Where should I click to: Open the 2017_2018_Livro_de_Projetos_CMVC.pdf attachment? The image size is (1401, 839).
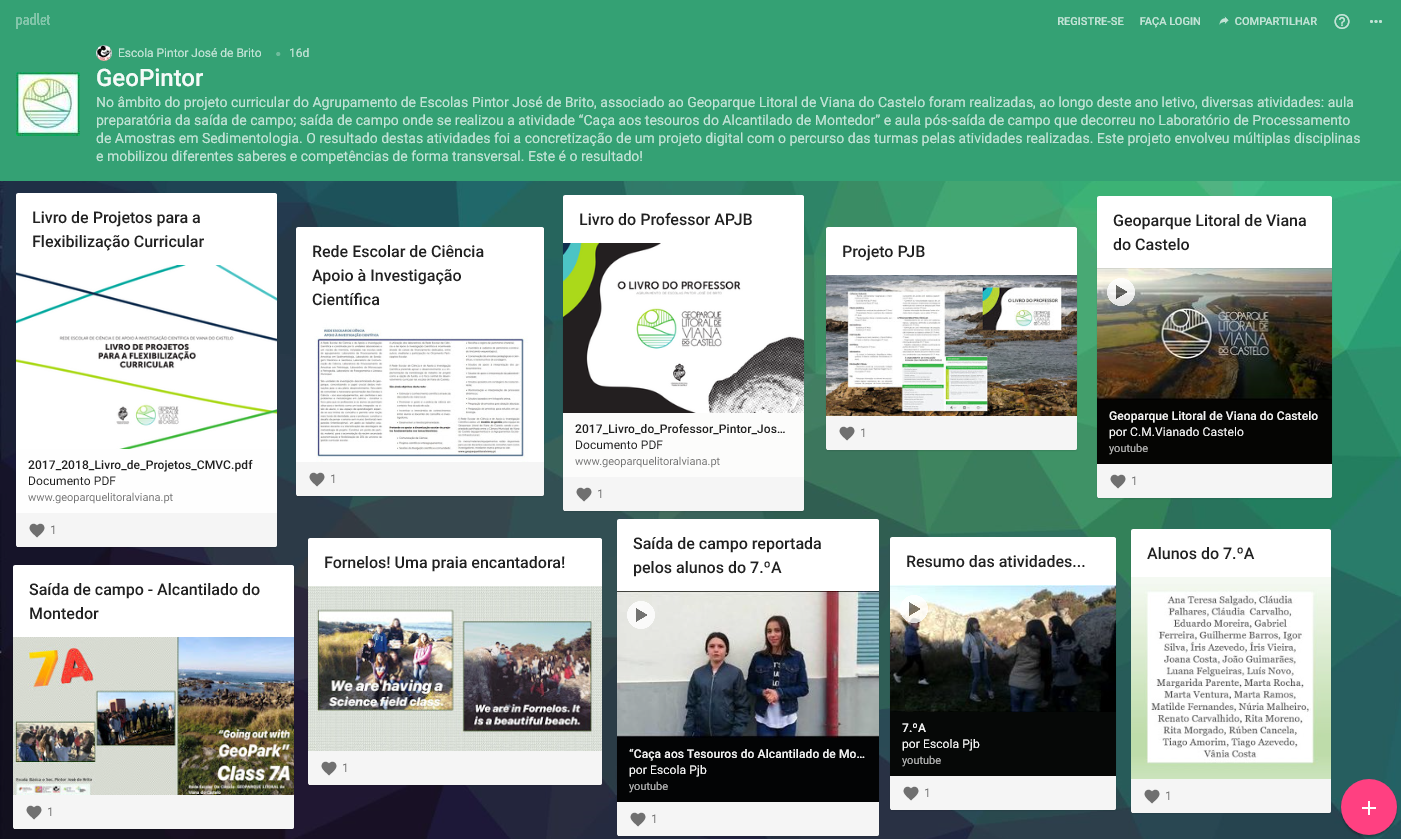(140, 465)
